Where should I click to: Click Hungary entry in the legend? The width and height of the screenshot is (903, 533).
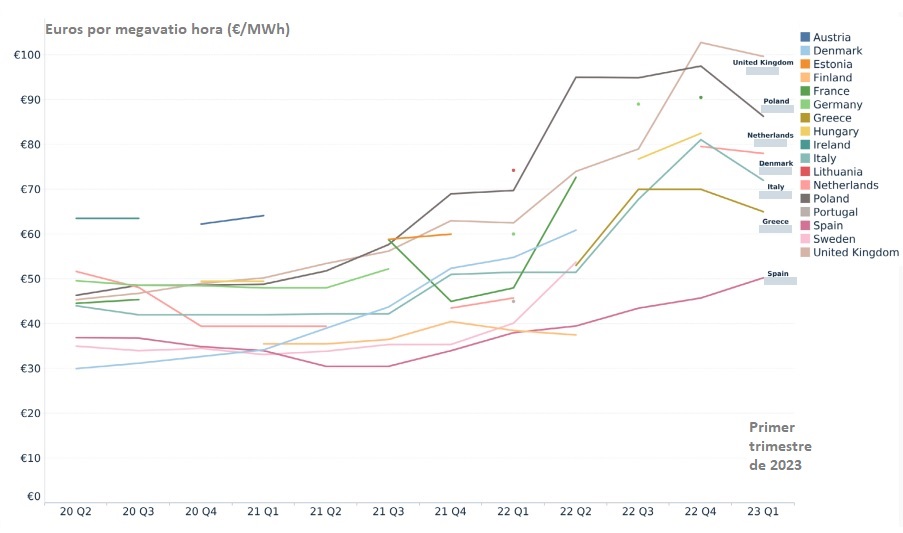pyautogui.click(x=836, y=131)
